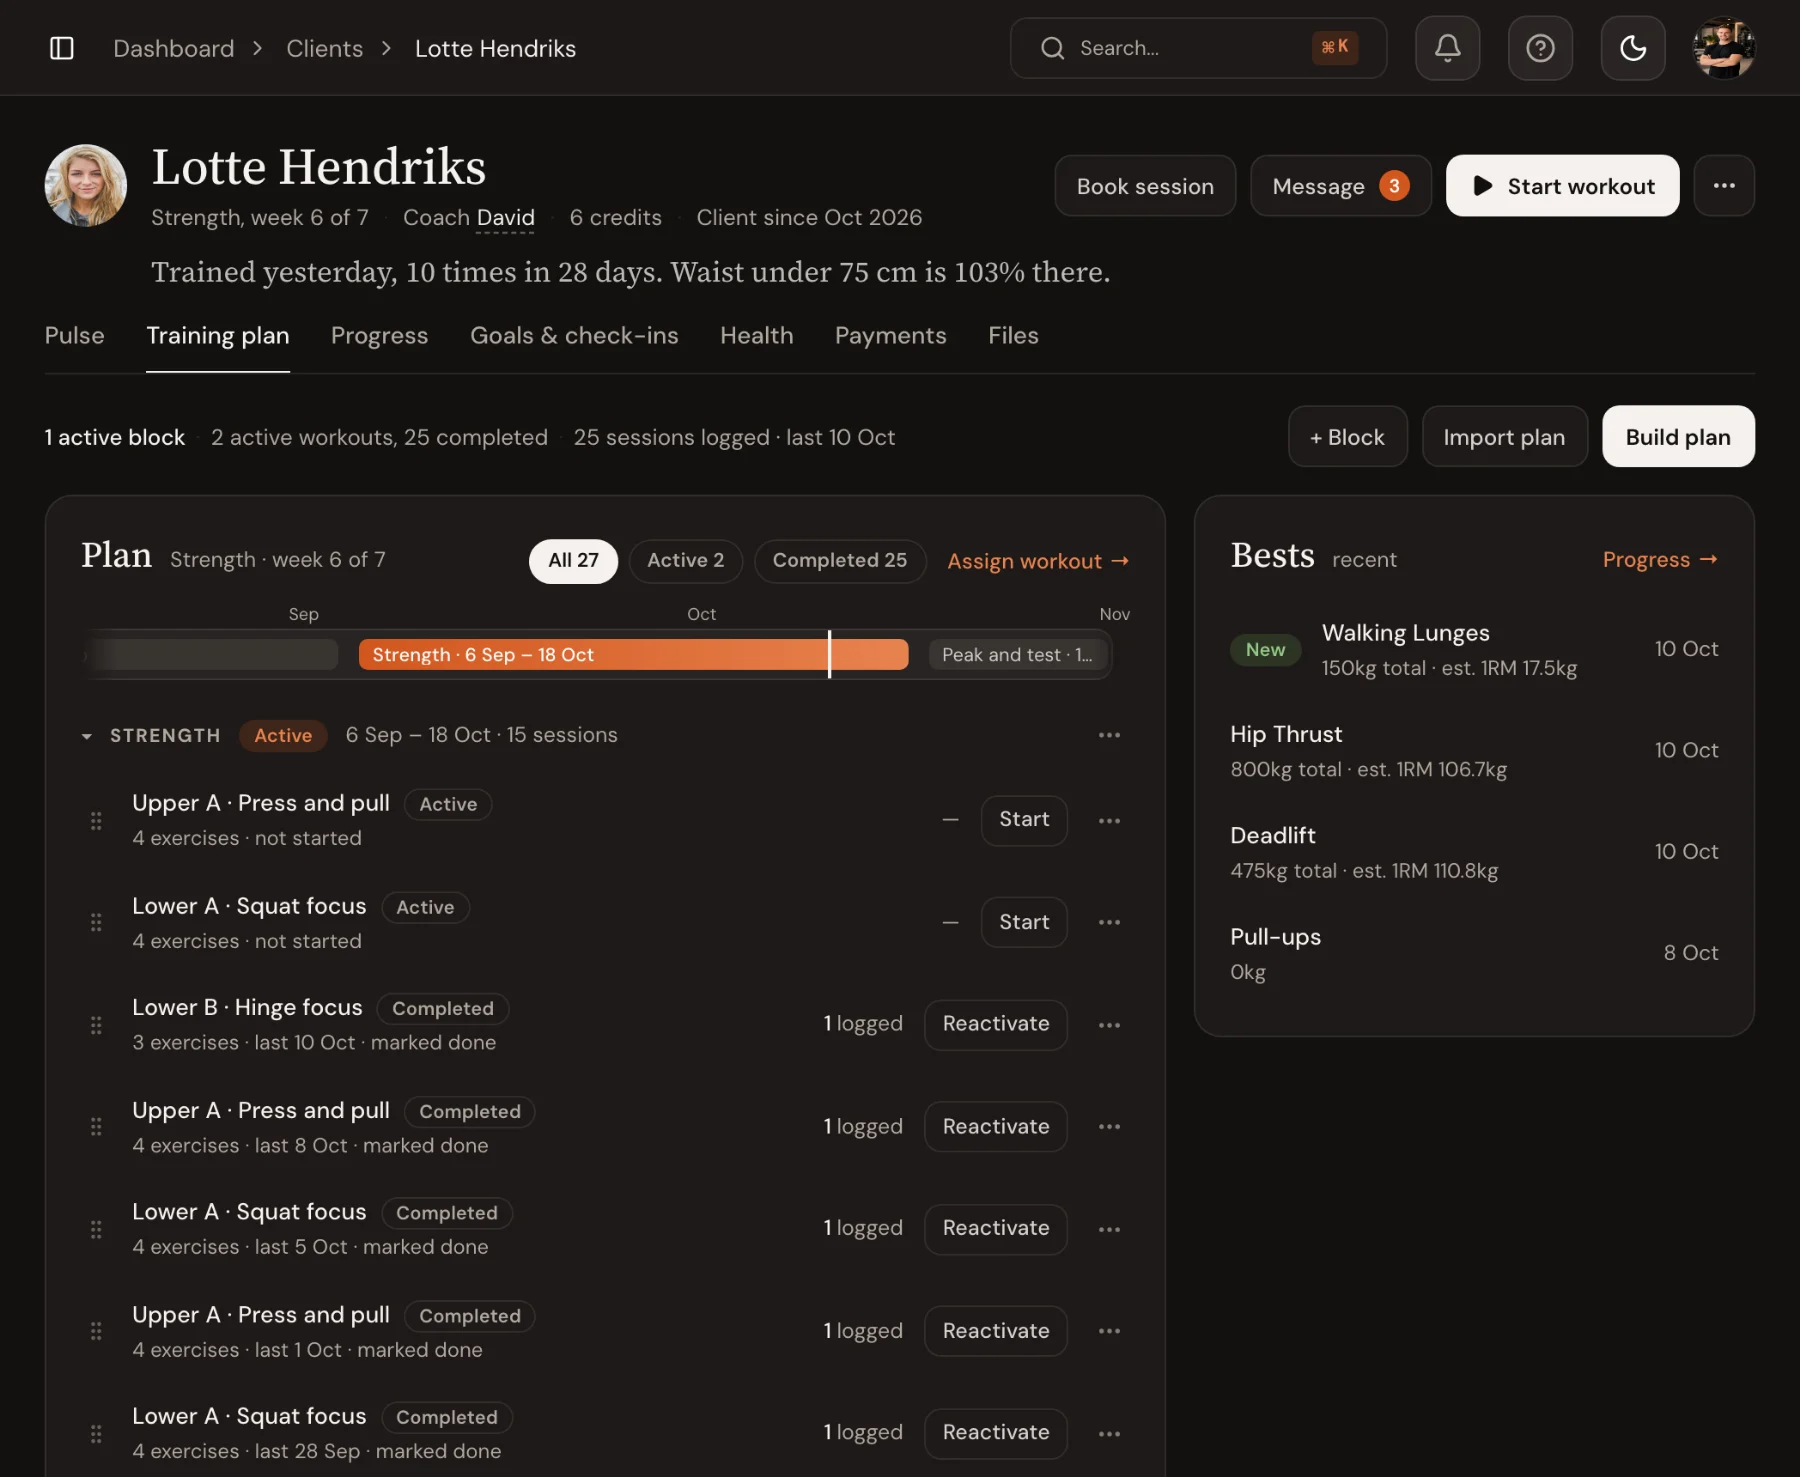Open the user profile avatar menu
The width and height of the screenshot is (1800, 1477).
(x=1724, y=48)
